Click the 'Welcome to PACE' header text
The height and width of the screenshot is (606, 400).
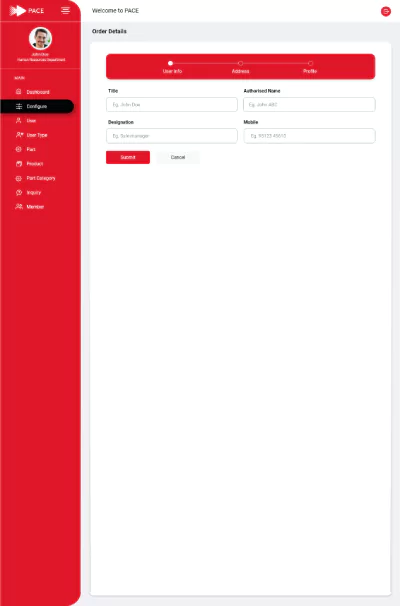coord(115,11)
